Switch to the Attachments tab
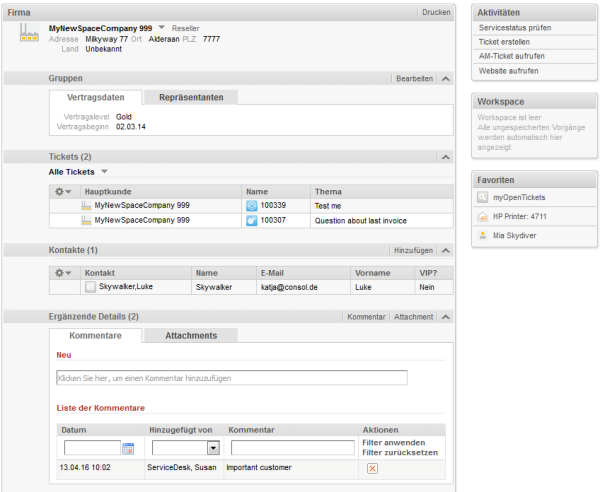The width and height of the screenshot is (600, 492). tap(191, 336)
